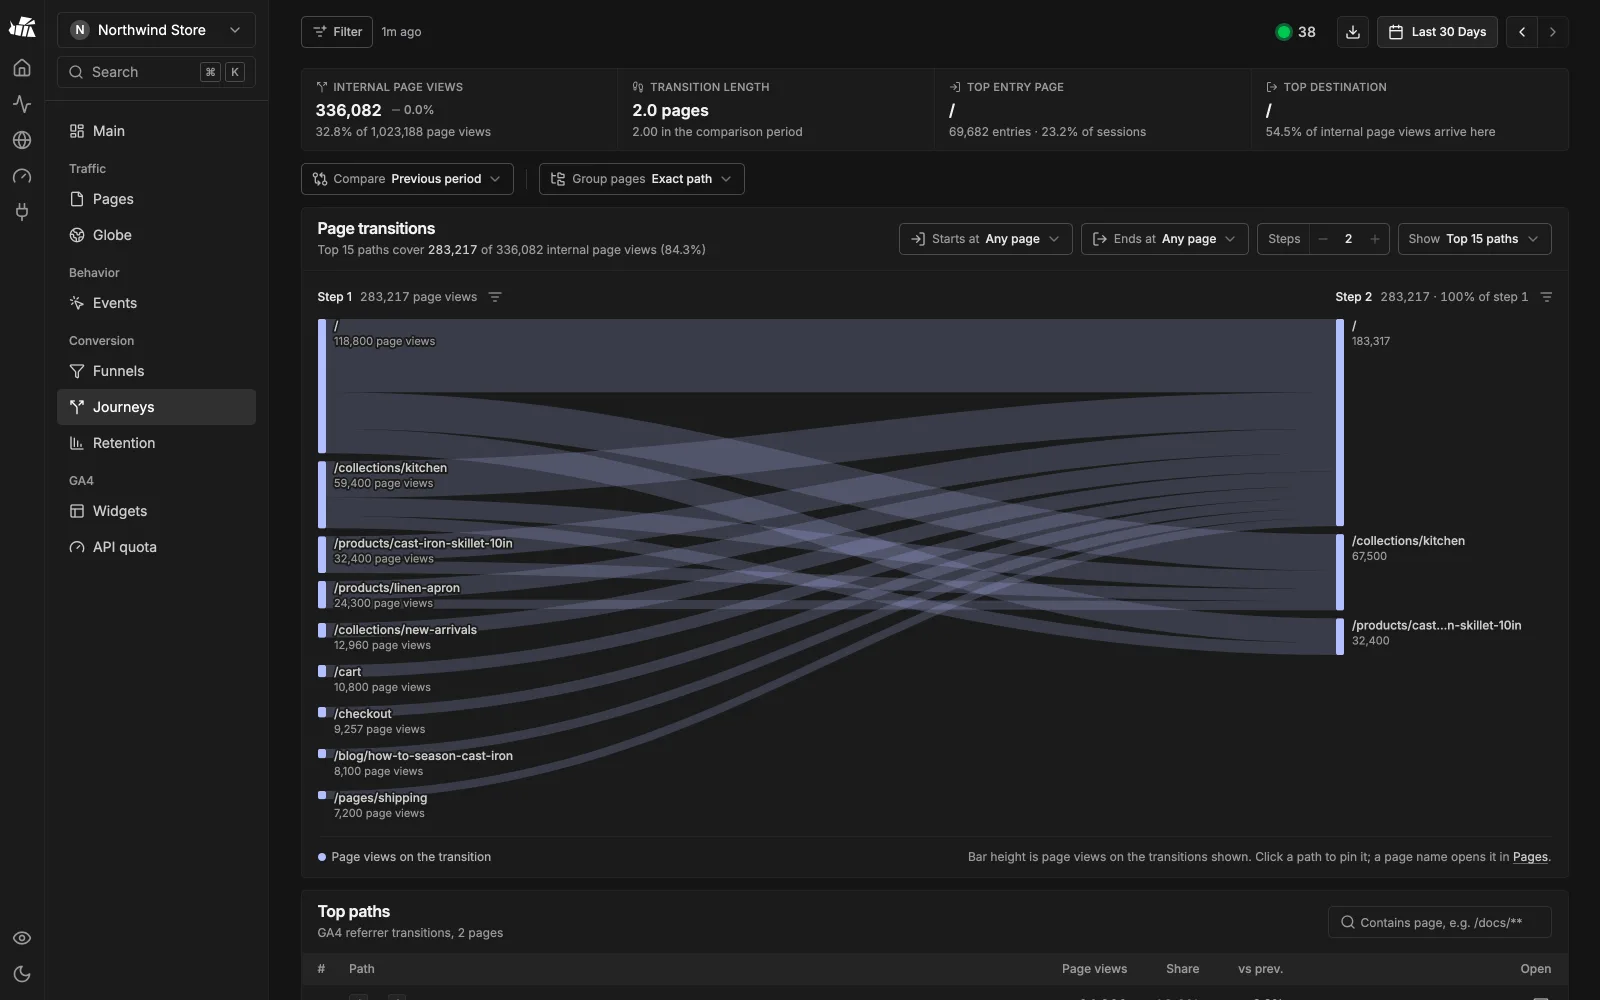1600x1000 pixels.
Task: Open Widgets in the sidebar
Action: pos(156,511)
